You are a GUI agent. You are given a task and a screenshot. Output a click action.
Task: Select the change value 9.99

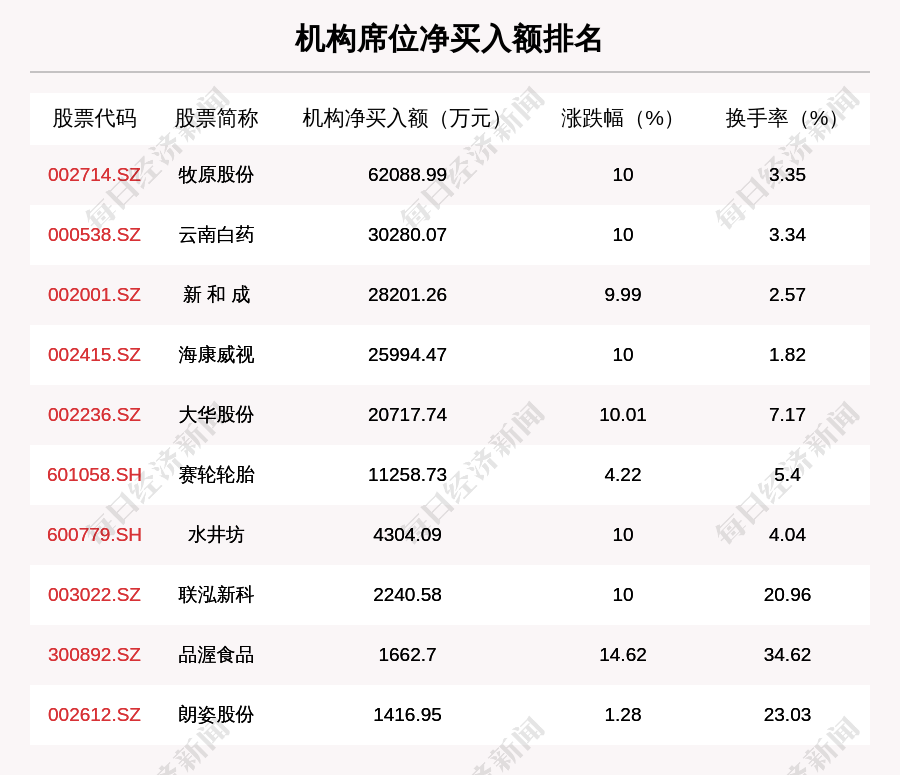point(623,294)
